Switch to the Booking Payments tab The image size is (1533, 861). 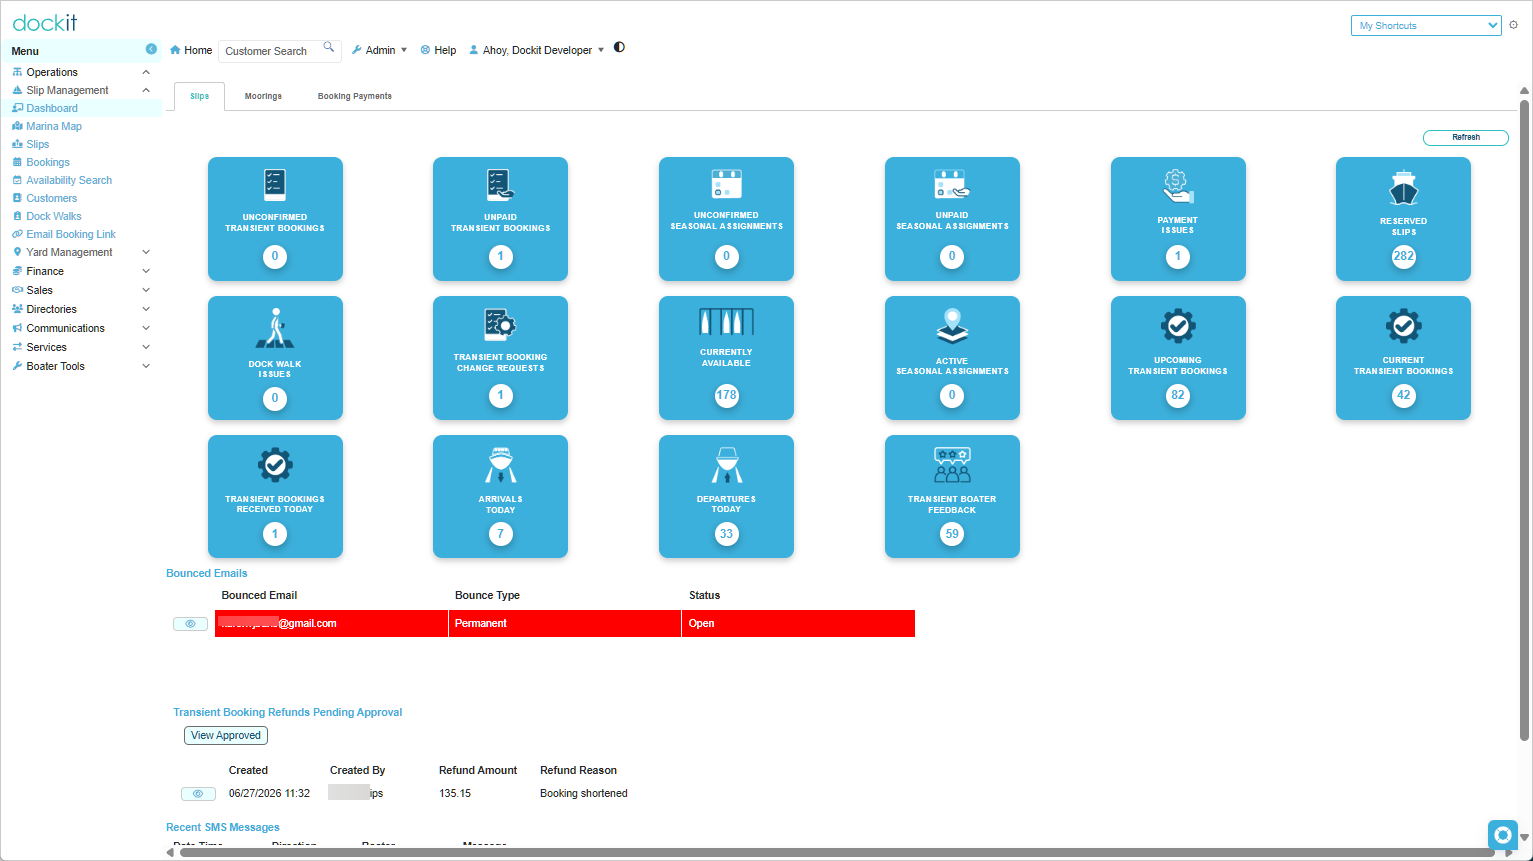click(355, 96)
